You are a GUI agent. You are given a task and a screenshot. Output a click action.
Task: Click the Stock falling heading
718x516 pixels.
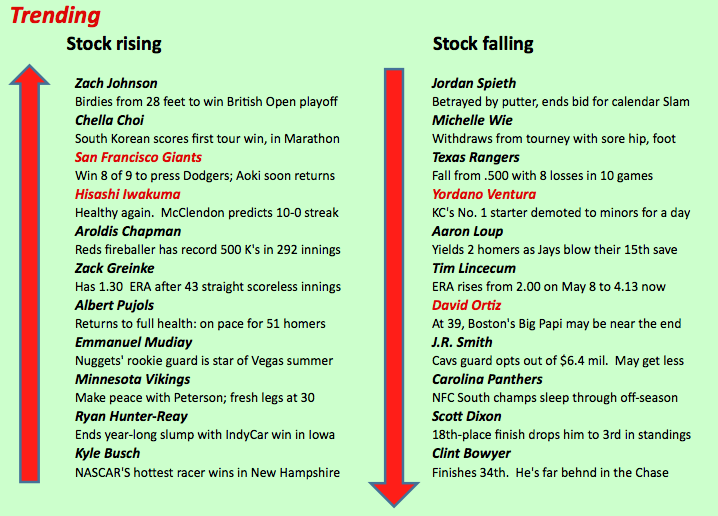483,44
